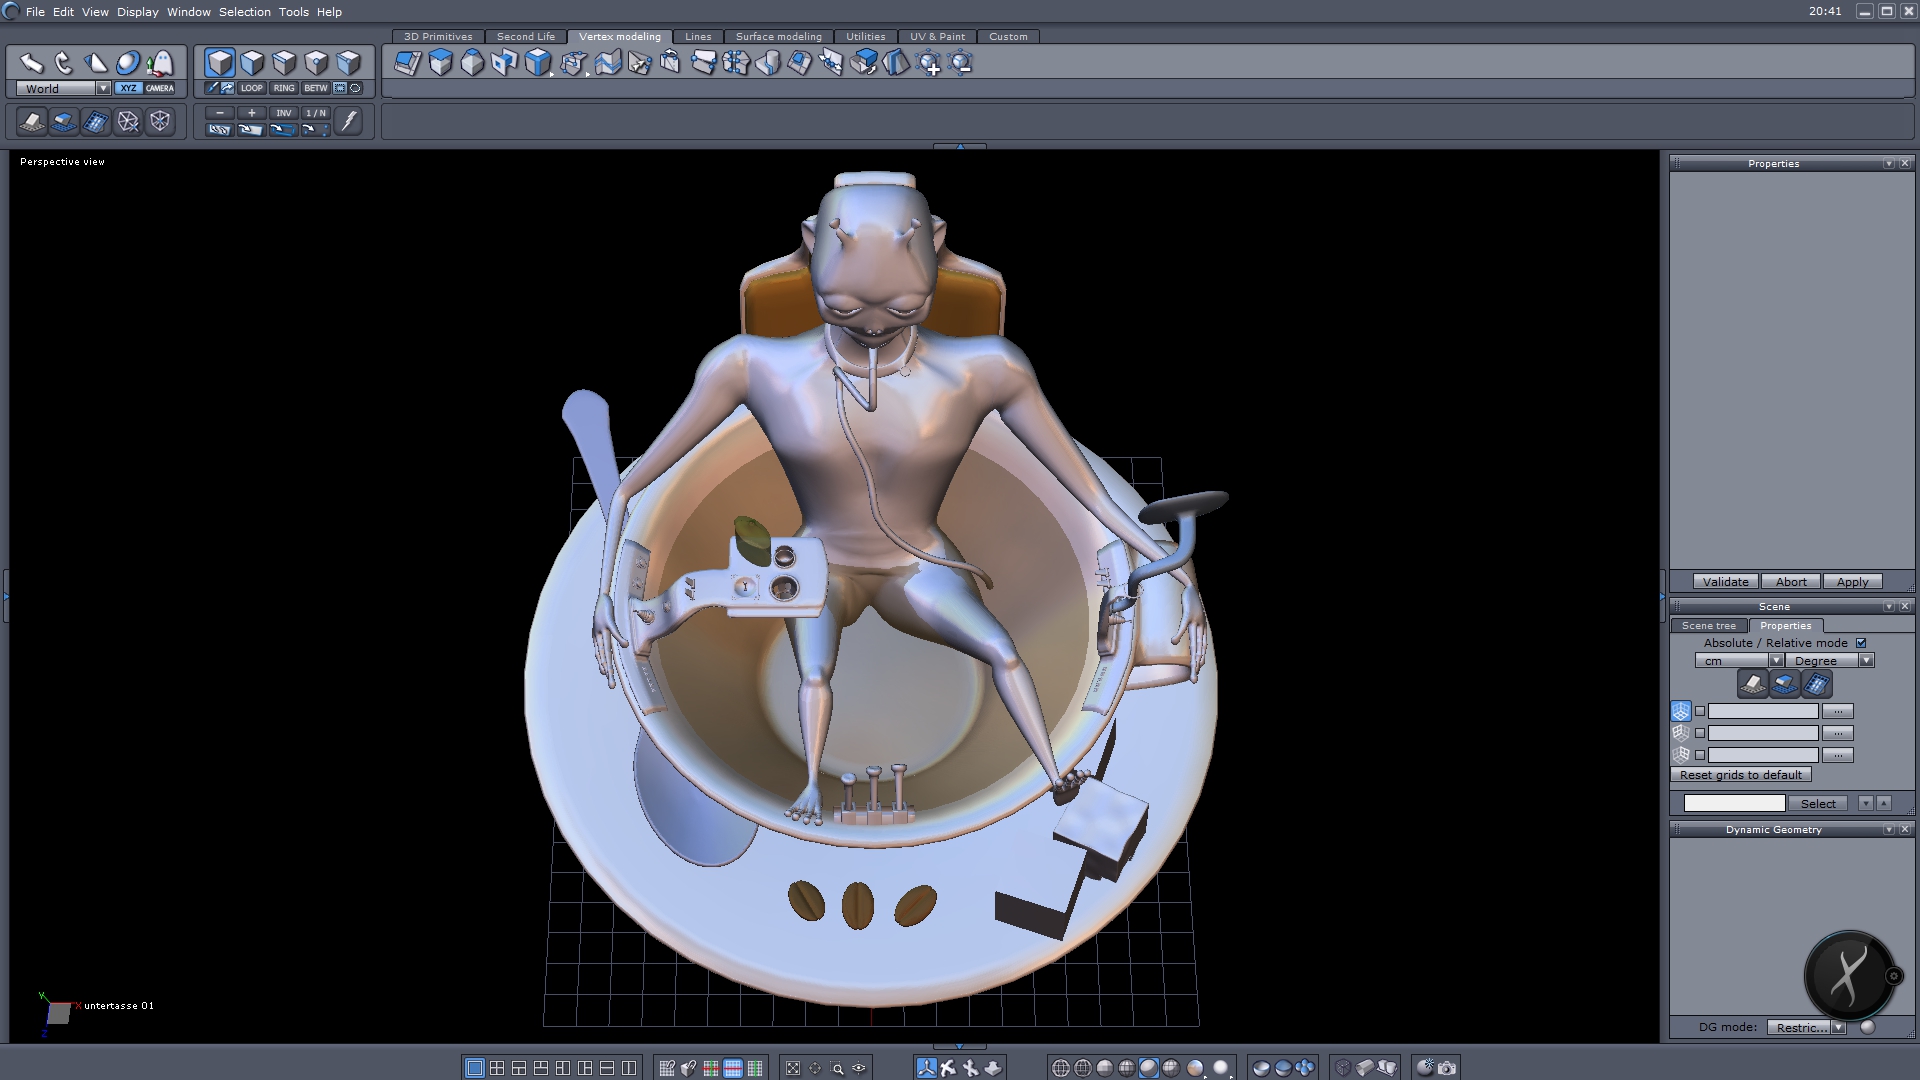Click the ghost manipulator icon
Image resolution: width=1920 pixels, height=1080 pixels.
coord(160,63)
